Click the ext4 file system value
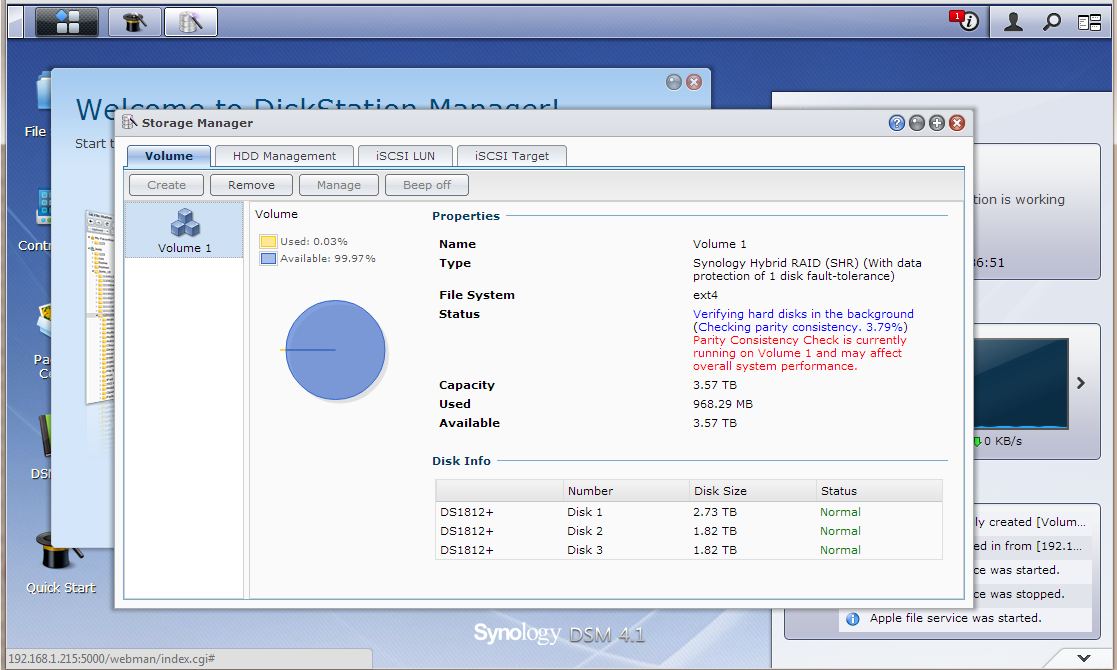Viewport: 1117px width, 670px height. [705, 295]
